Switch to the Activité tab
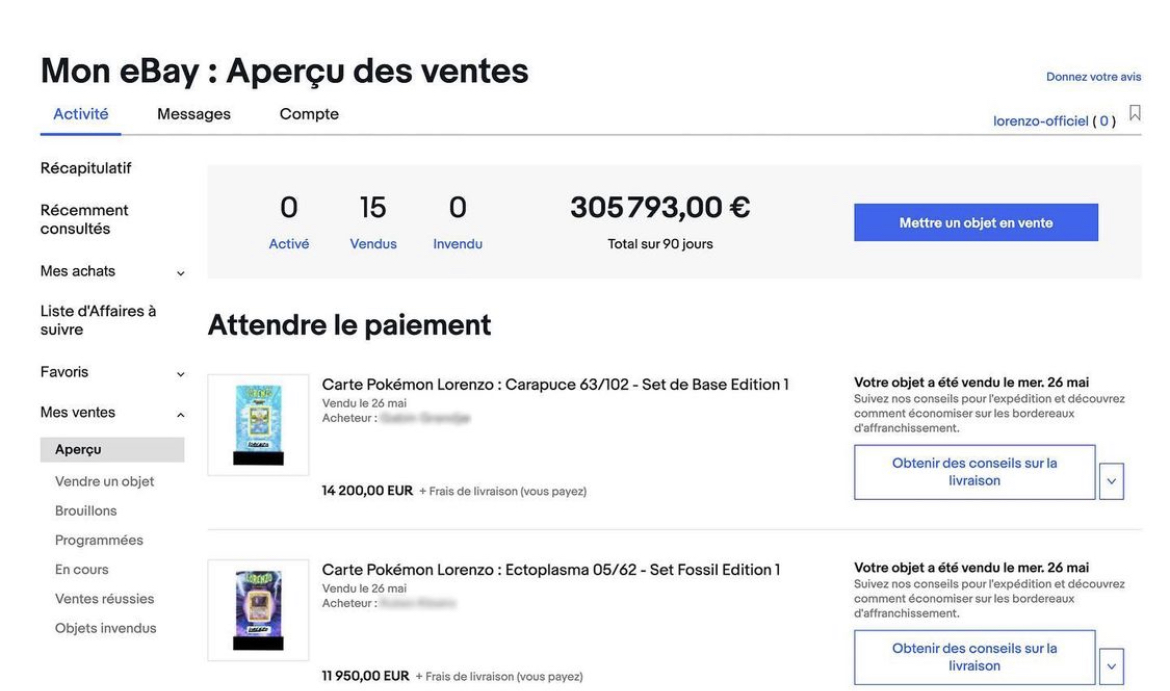The height and width of the screenshot is (691, 1170). click(x=81, y=114)
